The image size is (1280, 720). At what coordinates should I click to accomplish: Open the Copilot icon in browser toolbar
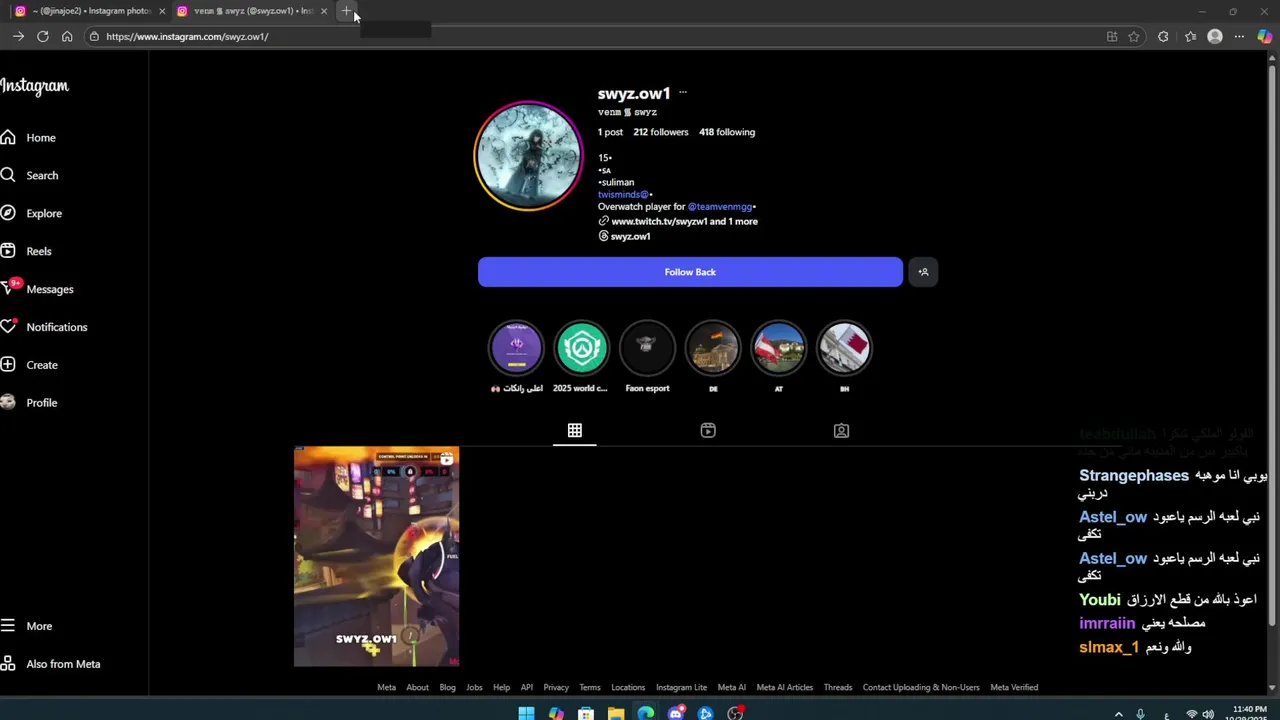[1265, 37]
